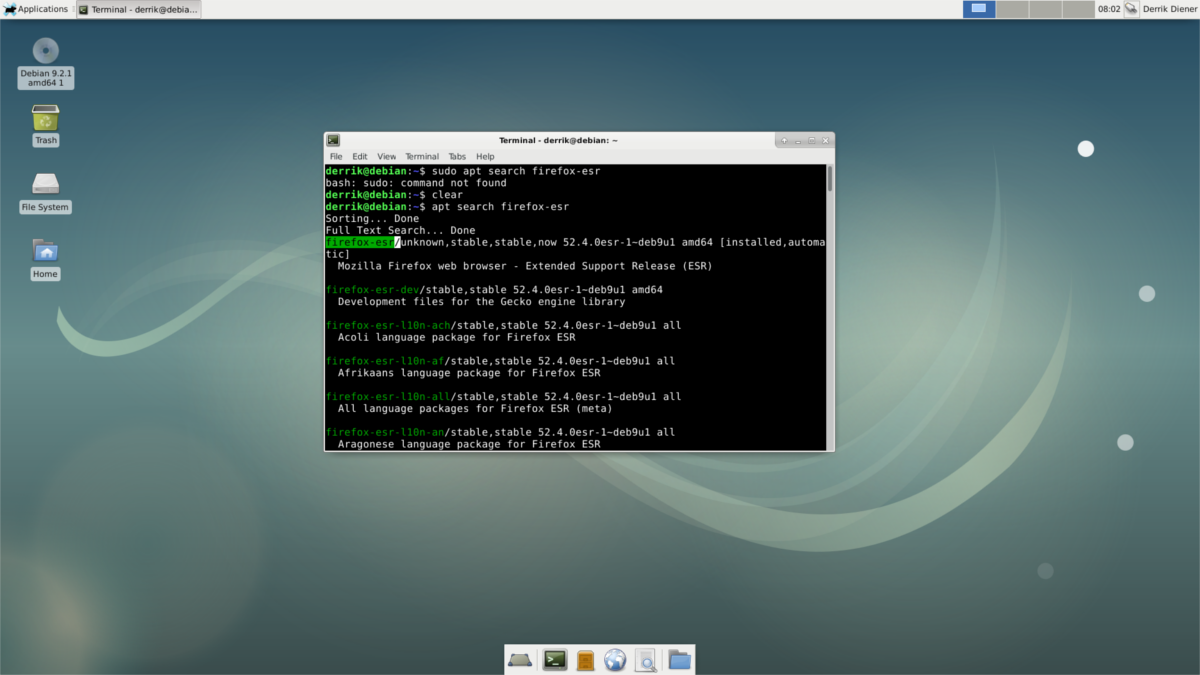Open the Help menu
Image resolution: width=1200 pixels, height=675 pixels.
coord(485,156)
